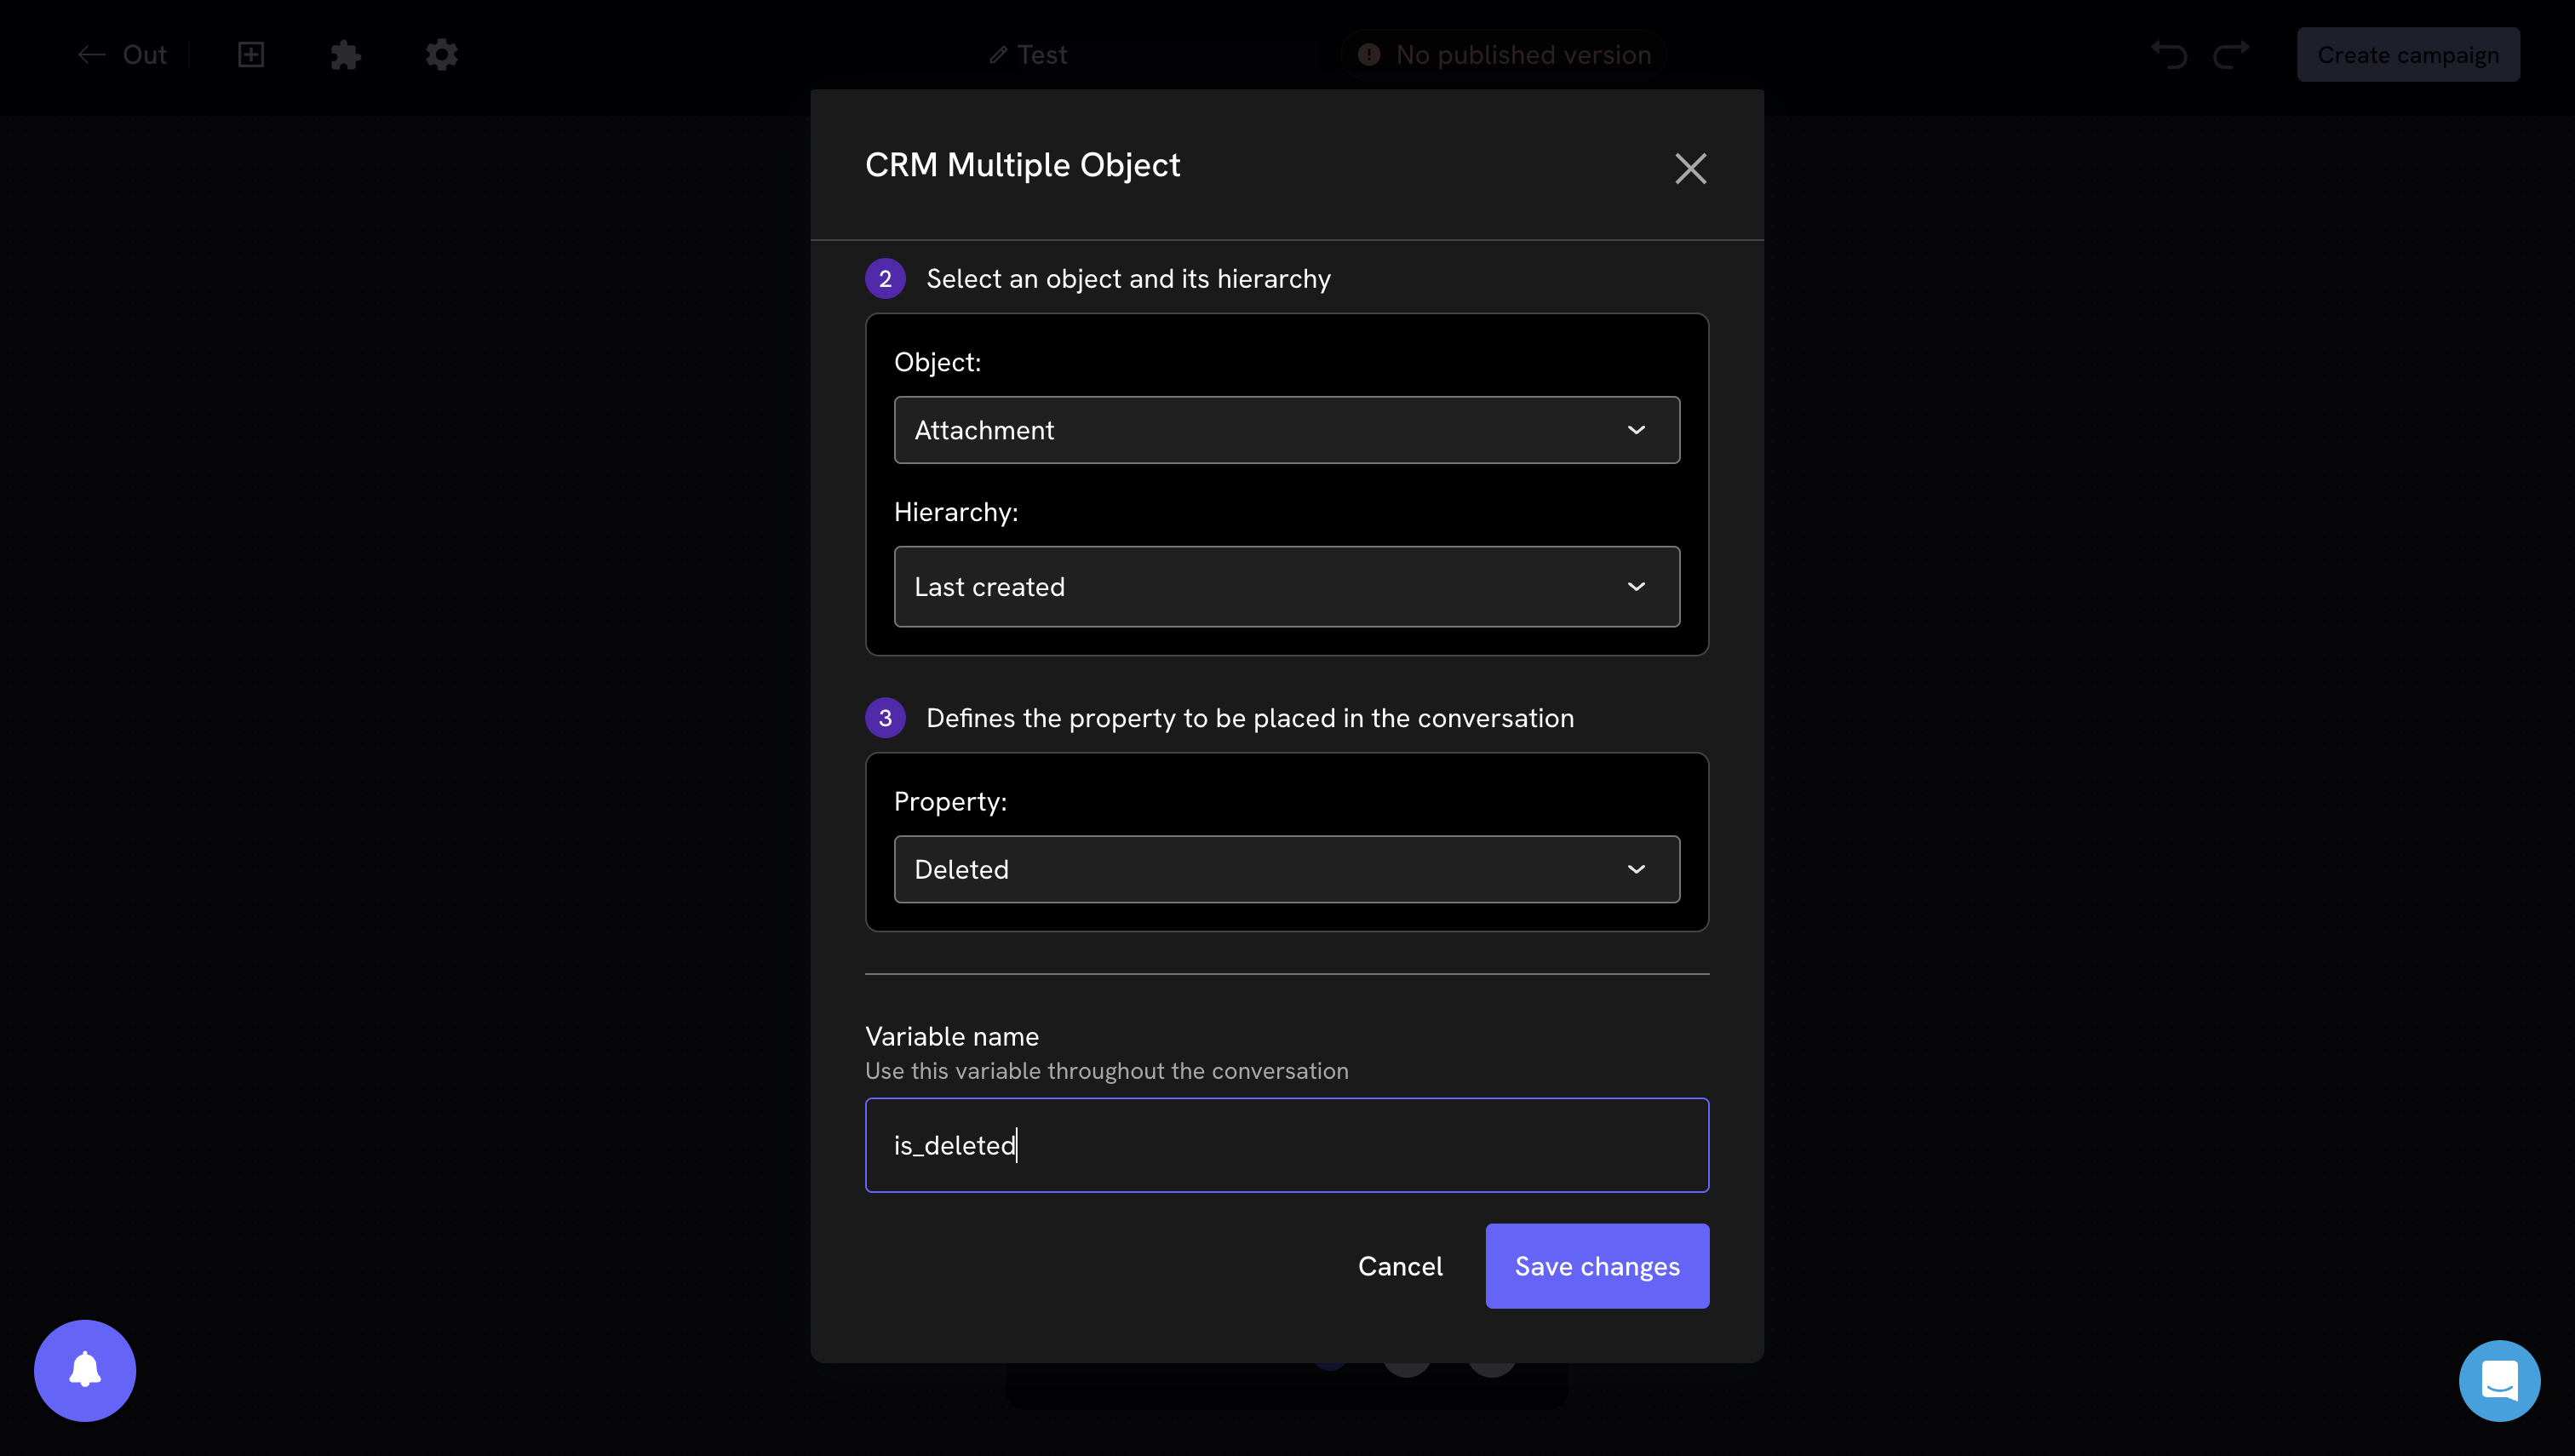Open the notifications bell button
The image size is (2575, 1456).
click(85, 1370)
